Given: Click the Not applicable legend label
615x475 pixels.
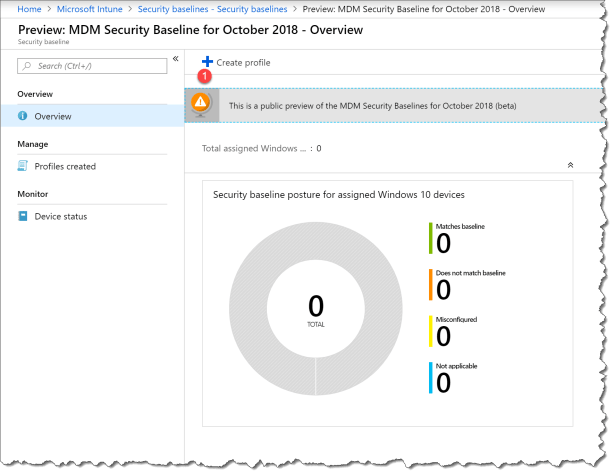Looking at the screenshot, I should 457,366.
